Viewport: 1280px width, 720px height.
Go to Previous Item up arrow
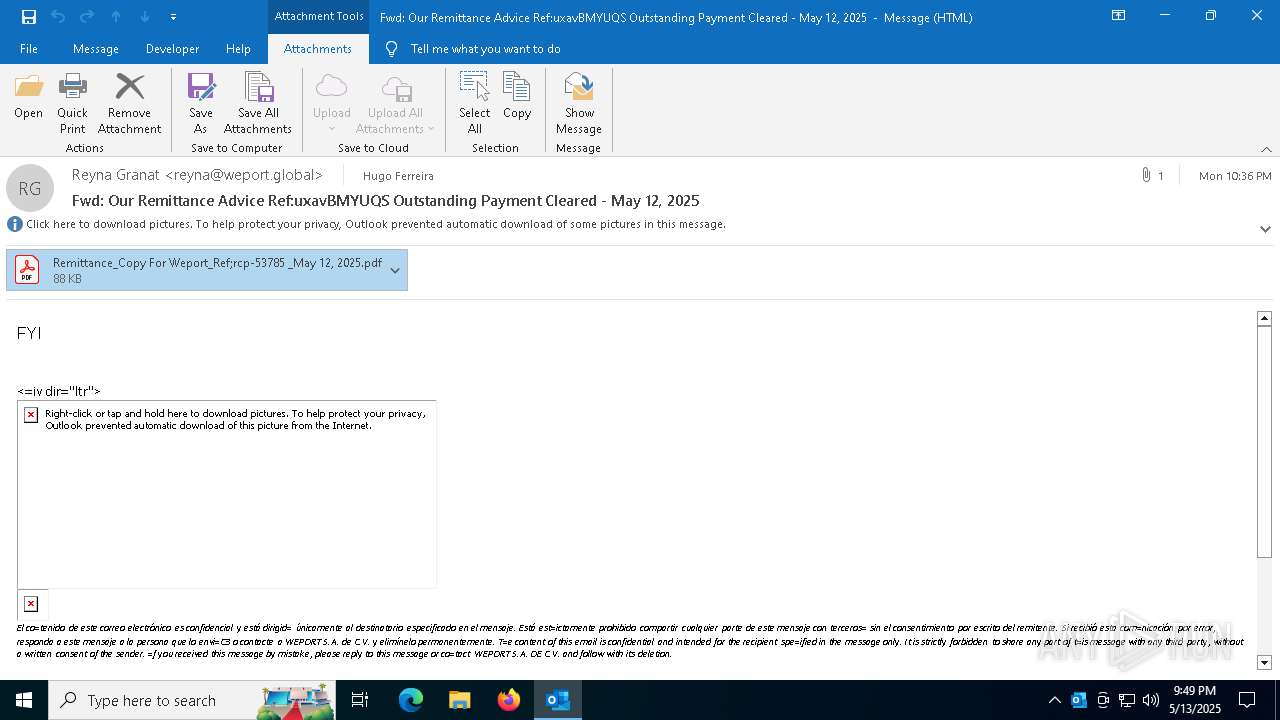pyautogui.click(x=116, y=17)
